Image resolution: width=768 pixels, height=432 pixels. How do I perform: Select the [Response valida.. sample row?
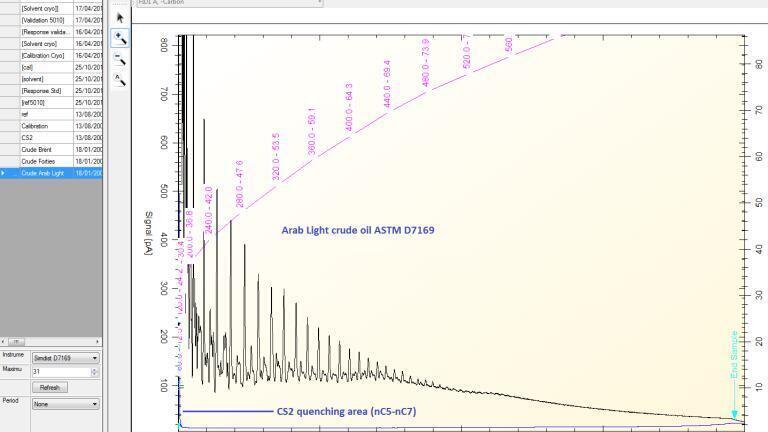click(x=51, y=32)
